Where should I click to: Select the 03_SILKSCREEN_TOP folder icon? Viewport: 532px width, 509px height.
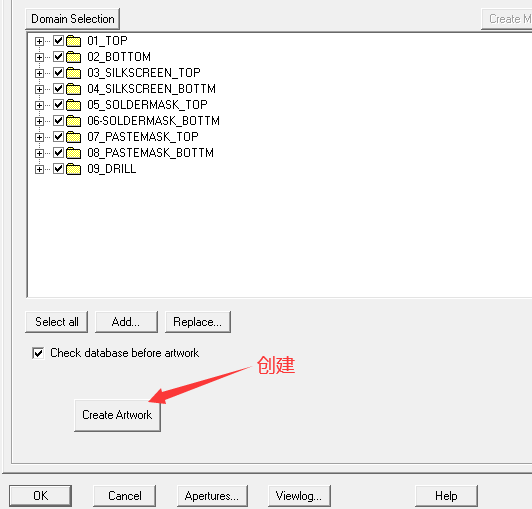pos(74,73)
